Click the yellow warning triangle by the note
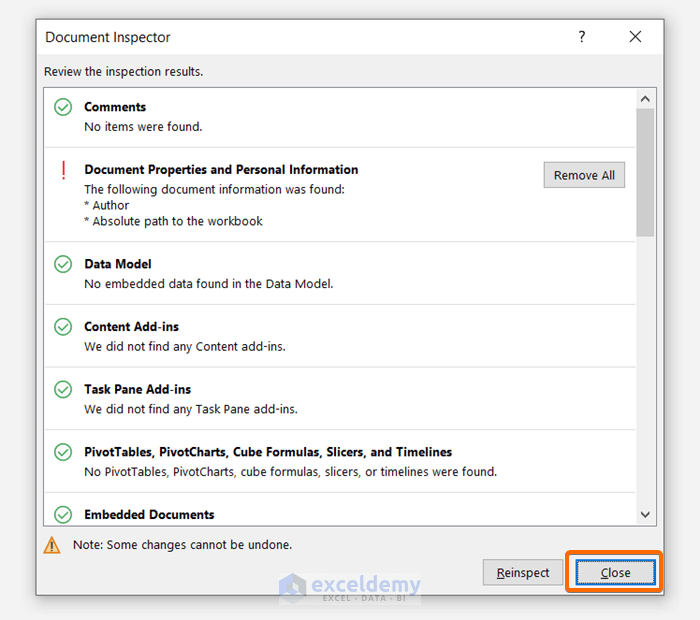The height and width of the screenshot is (620, 700). coord(52,545)
